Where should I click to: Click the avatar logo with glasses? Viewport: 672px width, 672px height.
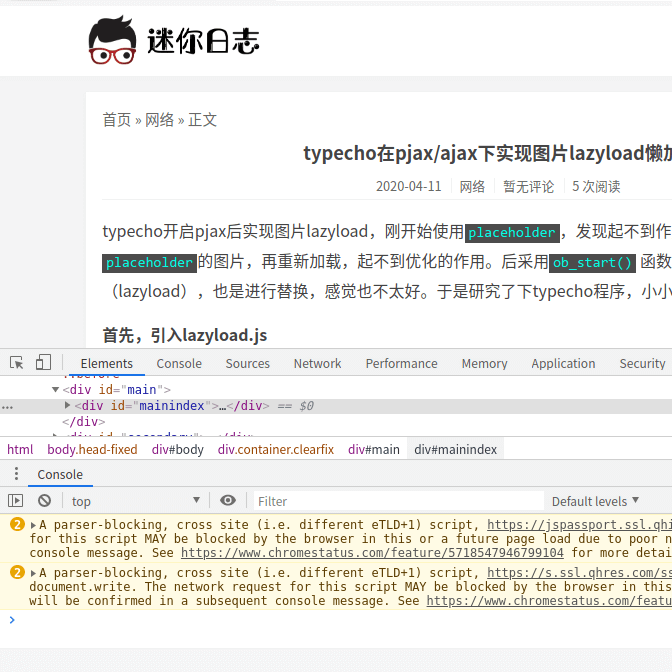(112, 40)
